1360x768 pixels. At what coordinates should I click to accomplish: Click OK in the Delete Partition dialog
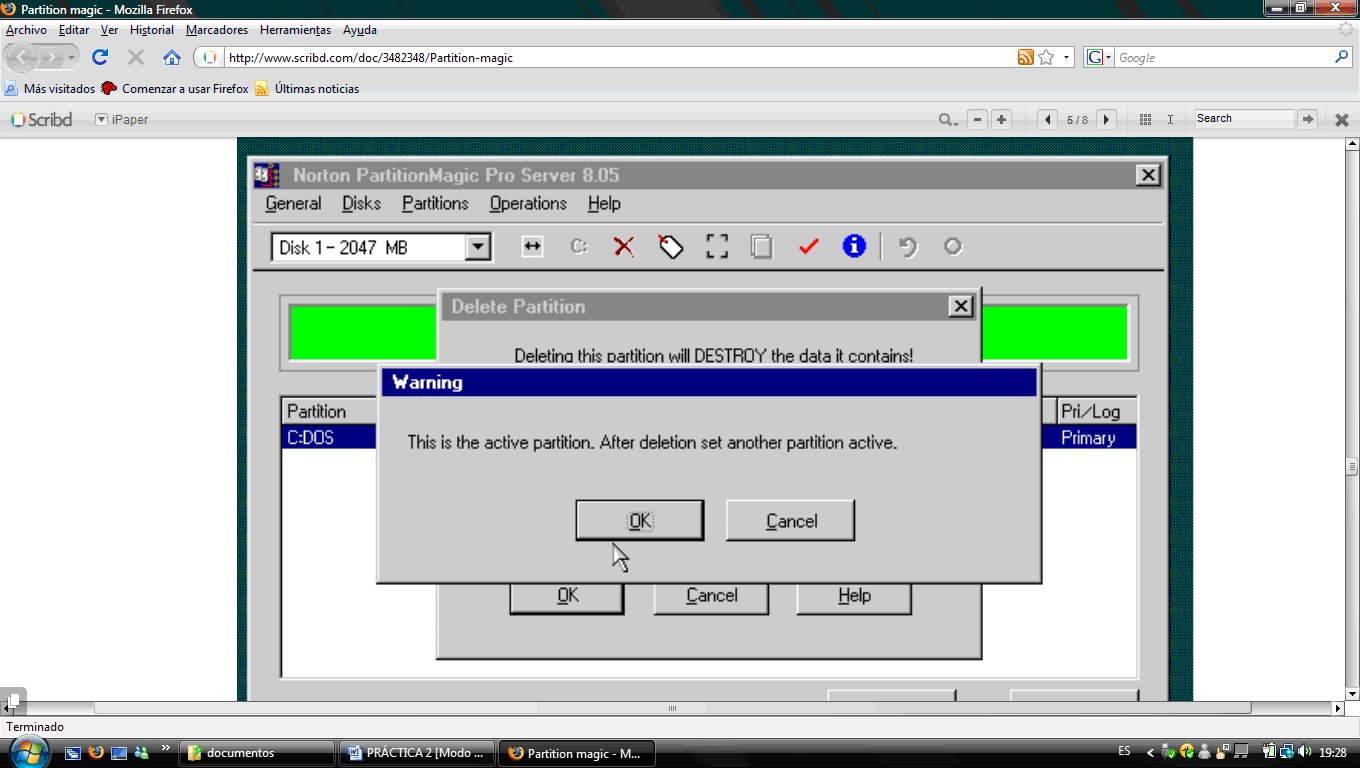567,596
